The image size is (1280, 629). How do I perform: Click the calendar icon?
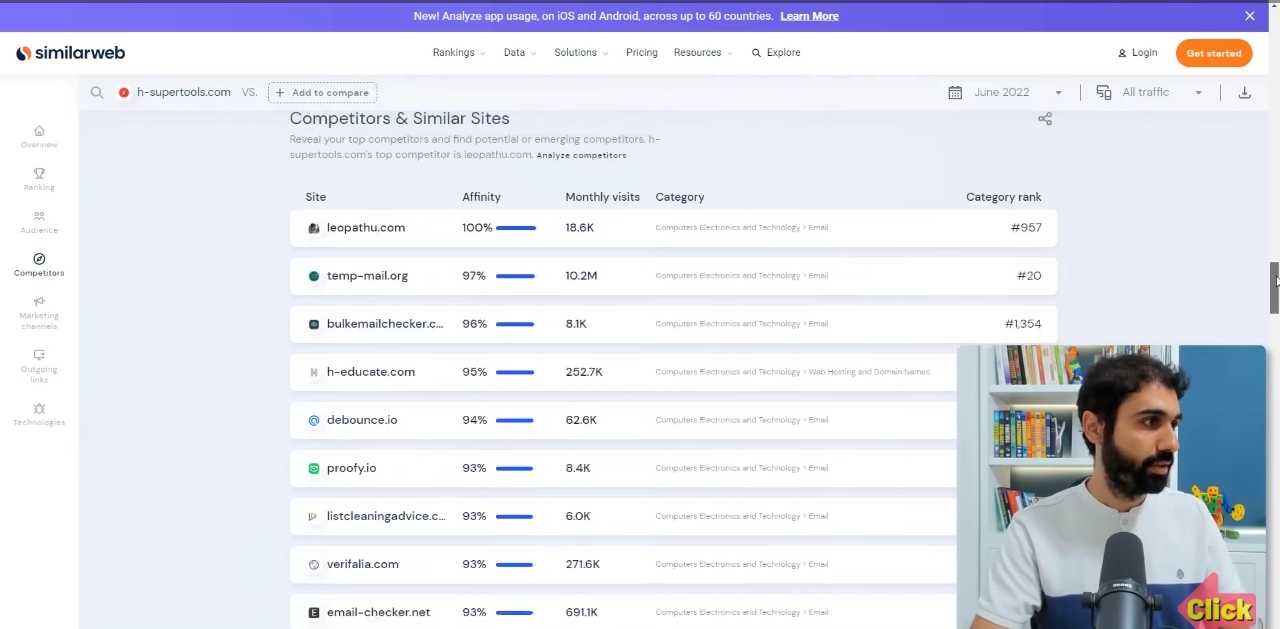[955, 92]
